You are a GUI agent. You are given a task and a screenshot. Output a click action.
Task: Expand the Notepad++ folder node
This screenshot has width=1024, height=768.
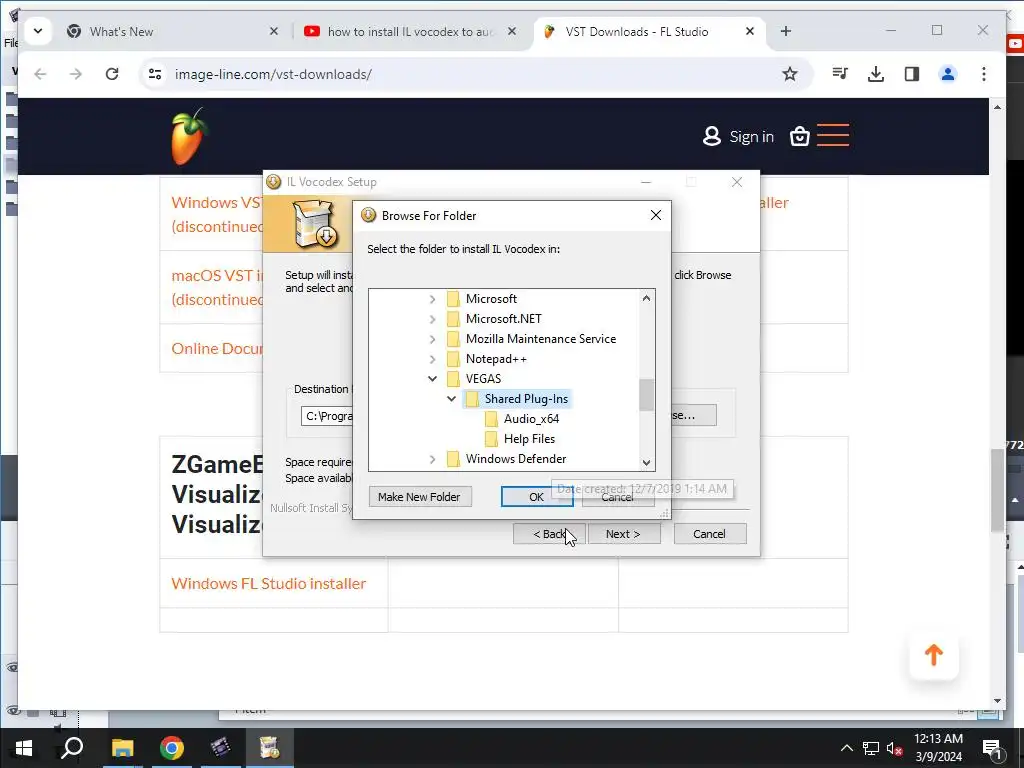click(432, 359)
